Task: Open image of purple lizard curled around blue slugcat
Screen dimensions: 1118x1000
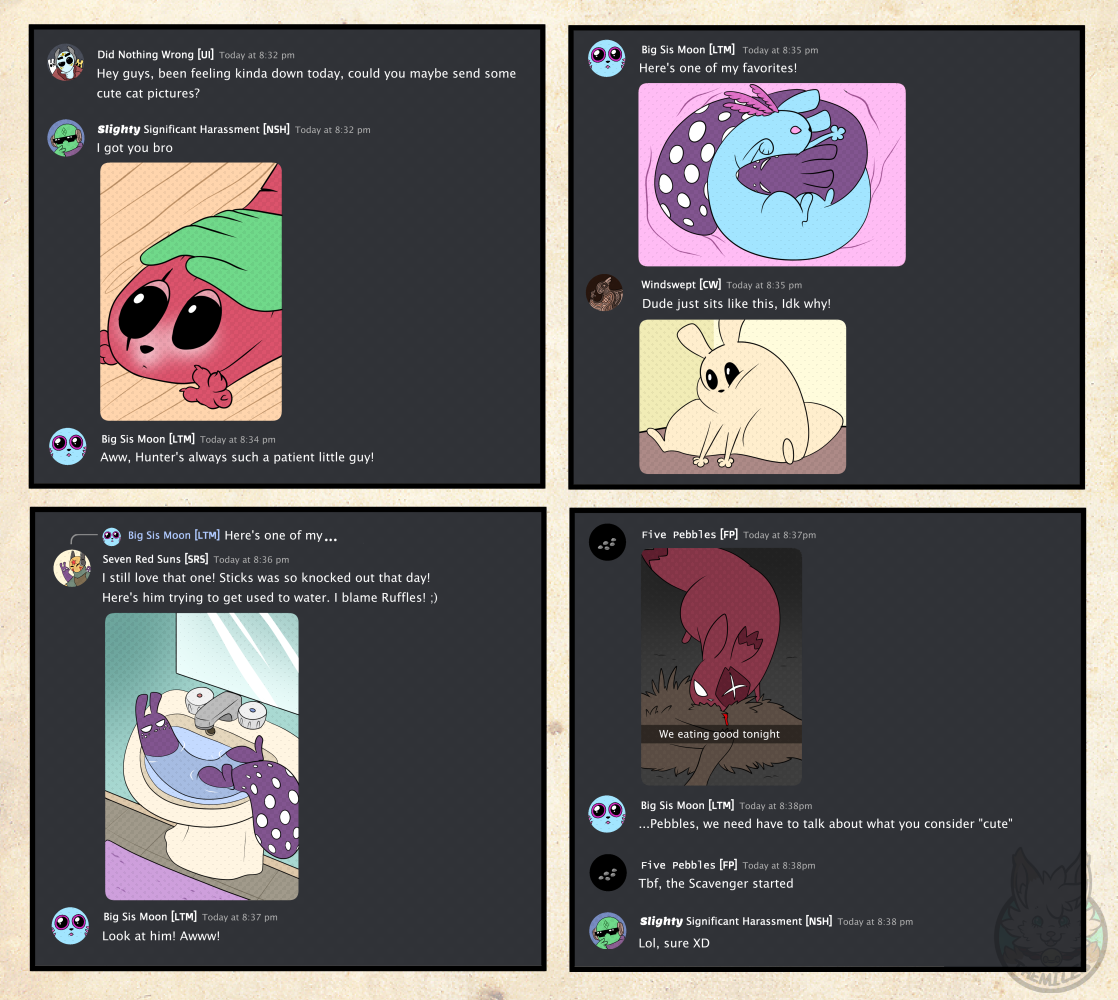Action: [x=772, y=175]
